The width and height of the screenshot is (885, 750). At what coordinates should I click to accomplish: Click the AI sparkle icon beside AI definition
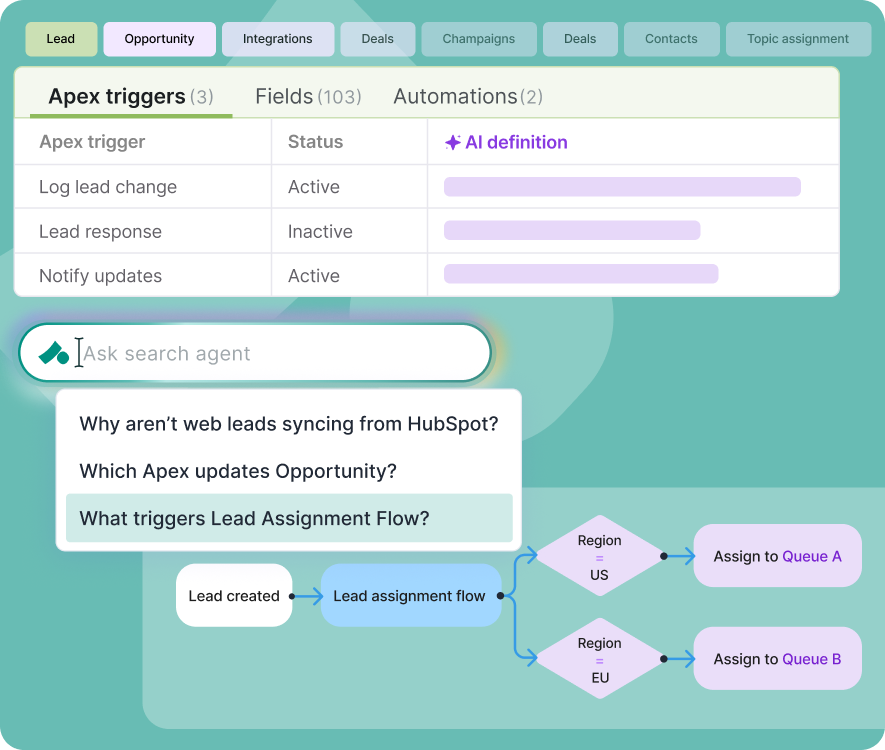pos(452,141)
